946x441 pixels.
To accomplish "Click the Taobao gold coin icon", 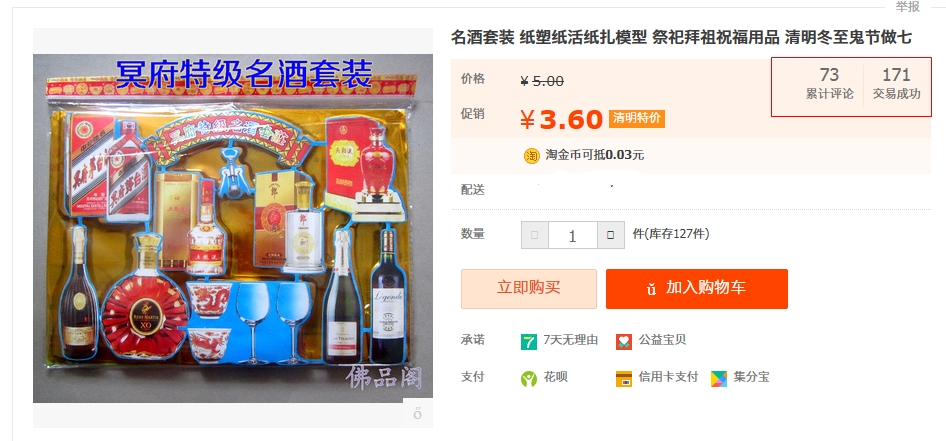I will click(532, 156).
